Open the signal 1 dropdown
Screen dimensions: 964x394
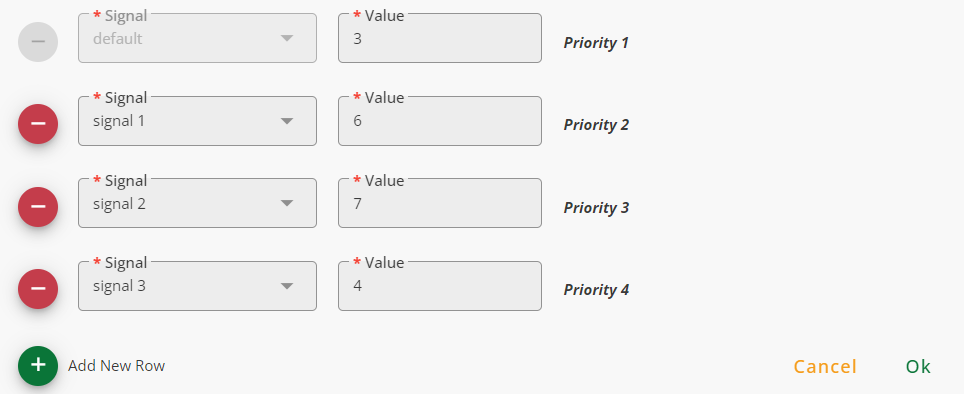pyautogui.click(x=197, y=121)
